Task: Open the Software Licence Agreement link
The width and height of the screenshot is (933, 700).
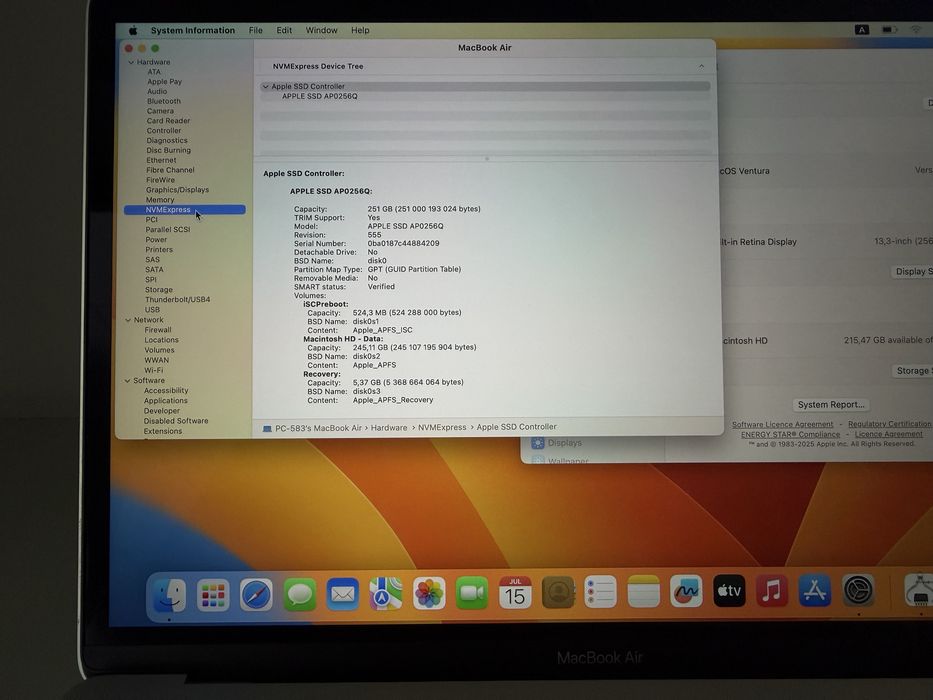Action: [x=782, y=424]
